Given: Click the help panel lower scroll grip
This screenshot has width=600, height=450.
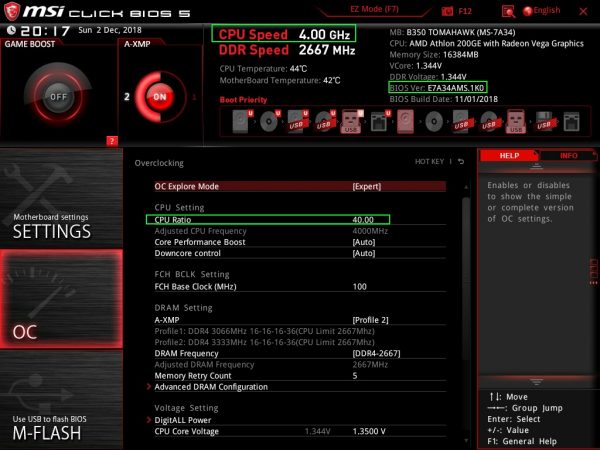Looking at the screenshot, I should 536,382.
